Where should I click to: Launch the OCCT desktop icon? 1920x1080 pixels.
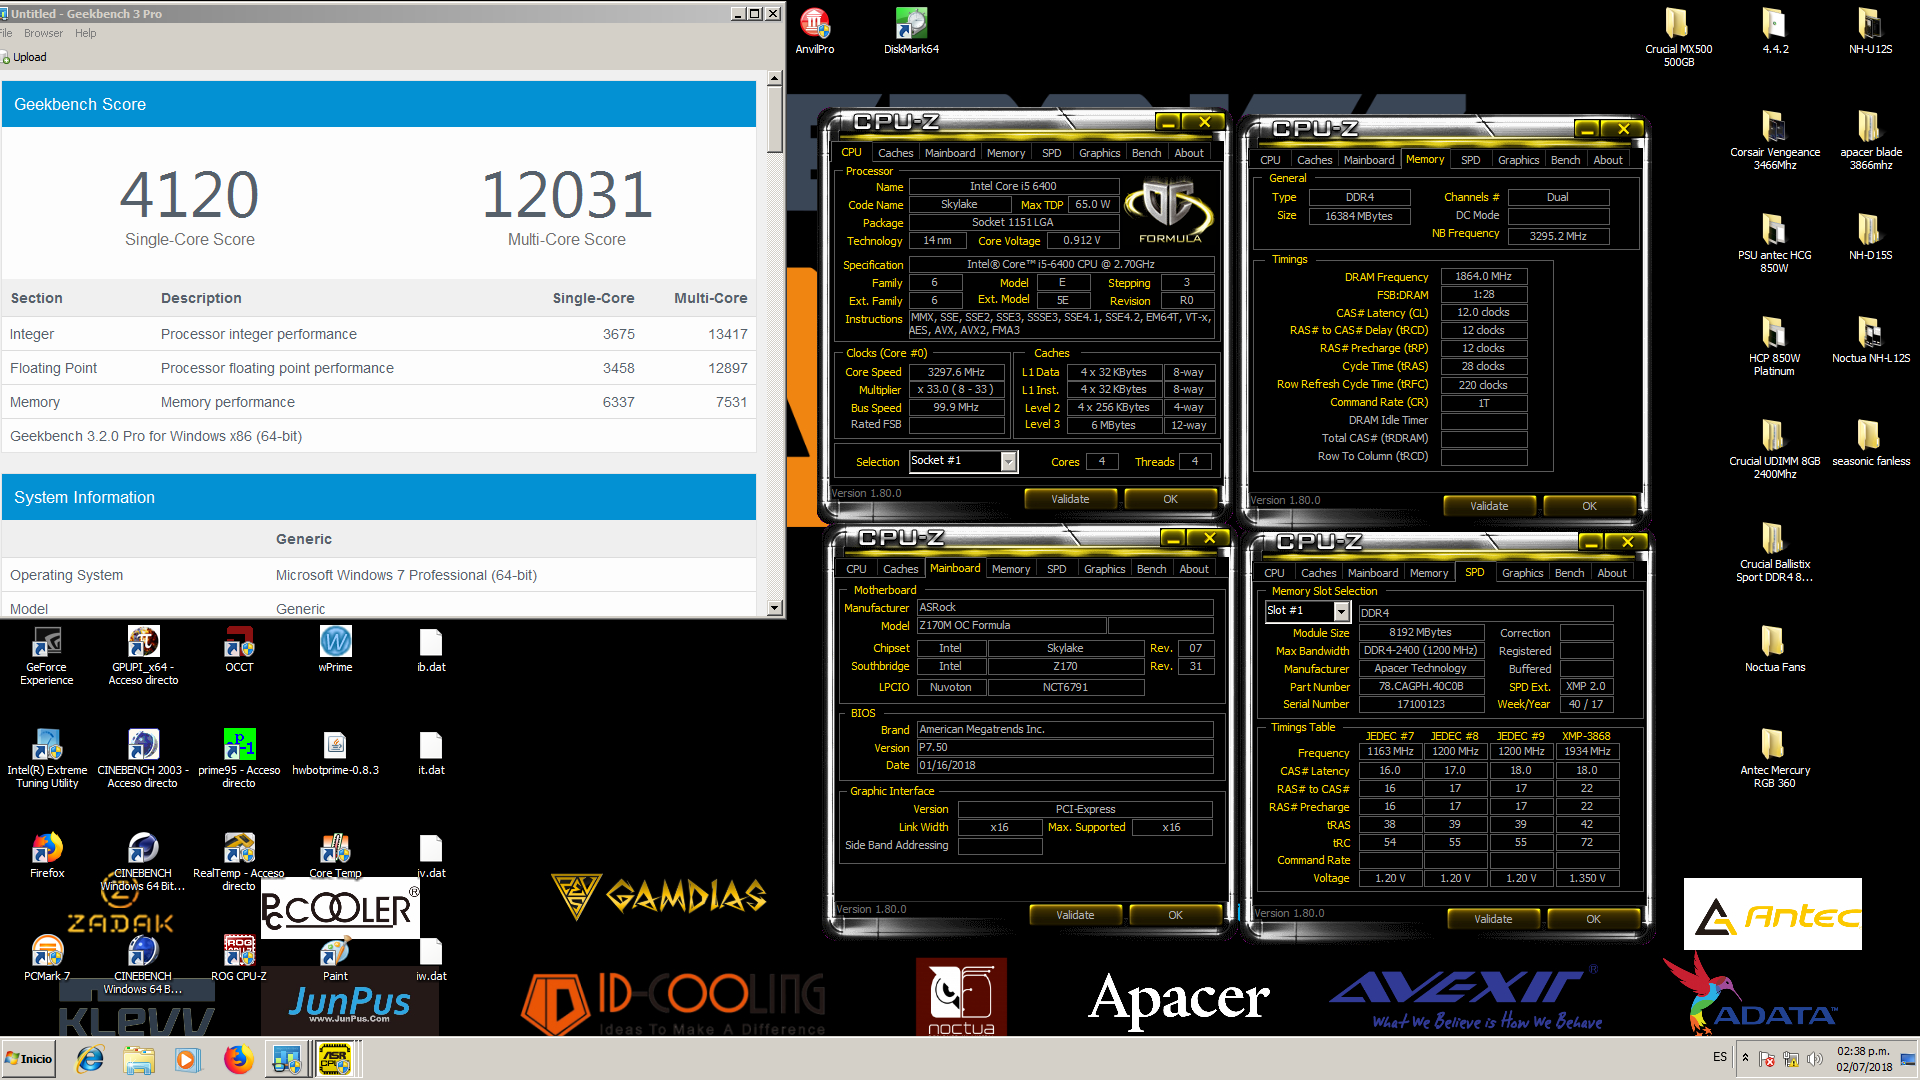[x=239, y=649]
